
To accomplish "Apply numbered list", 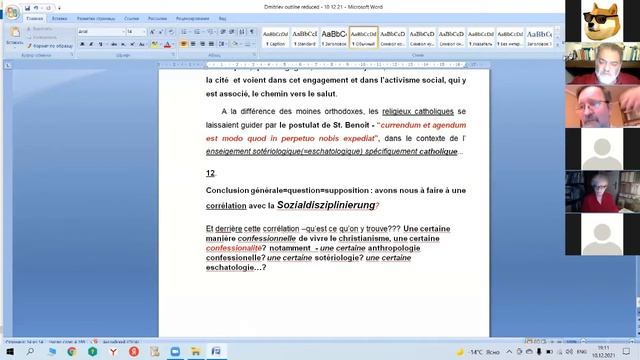I will point(197,31).
